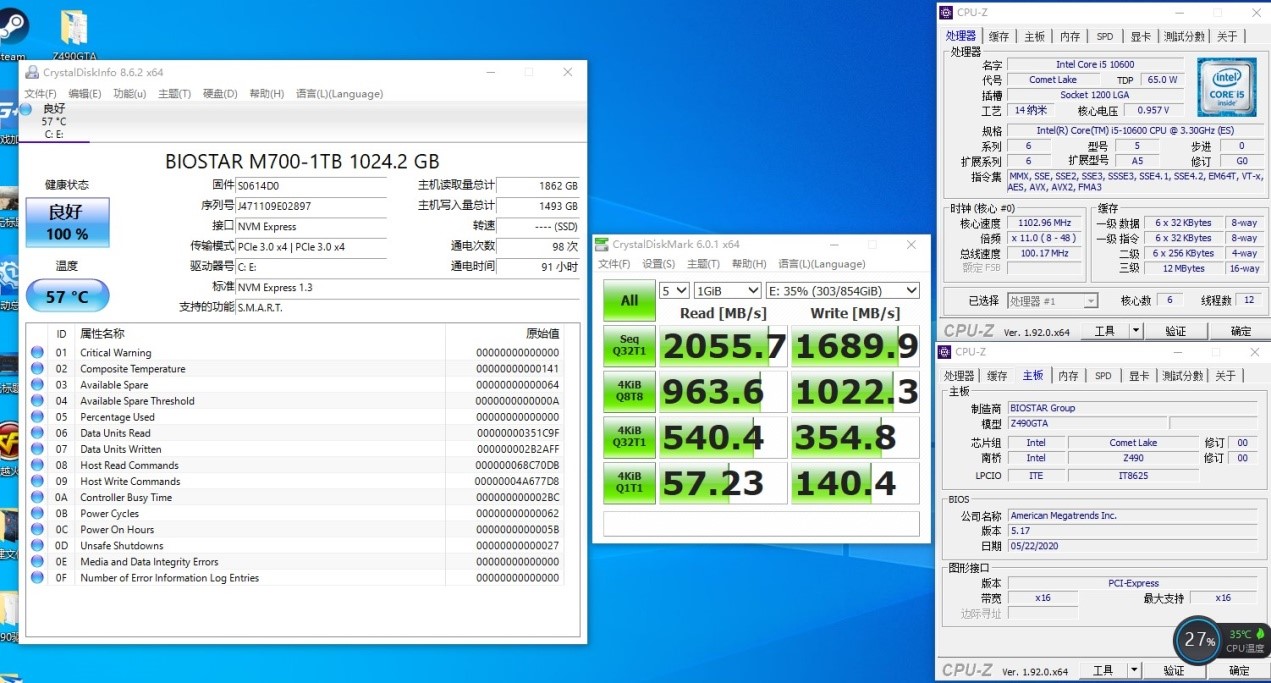
Task: Open the 功能(u) menu in CrystalDiskInfo
Action: (x=129, y=94)
